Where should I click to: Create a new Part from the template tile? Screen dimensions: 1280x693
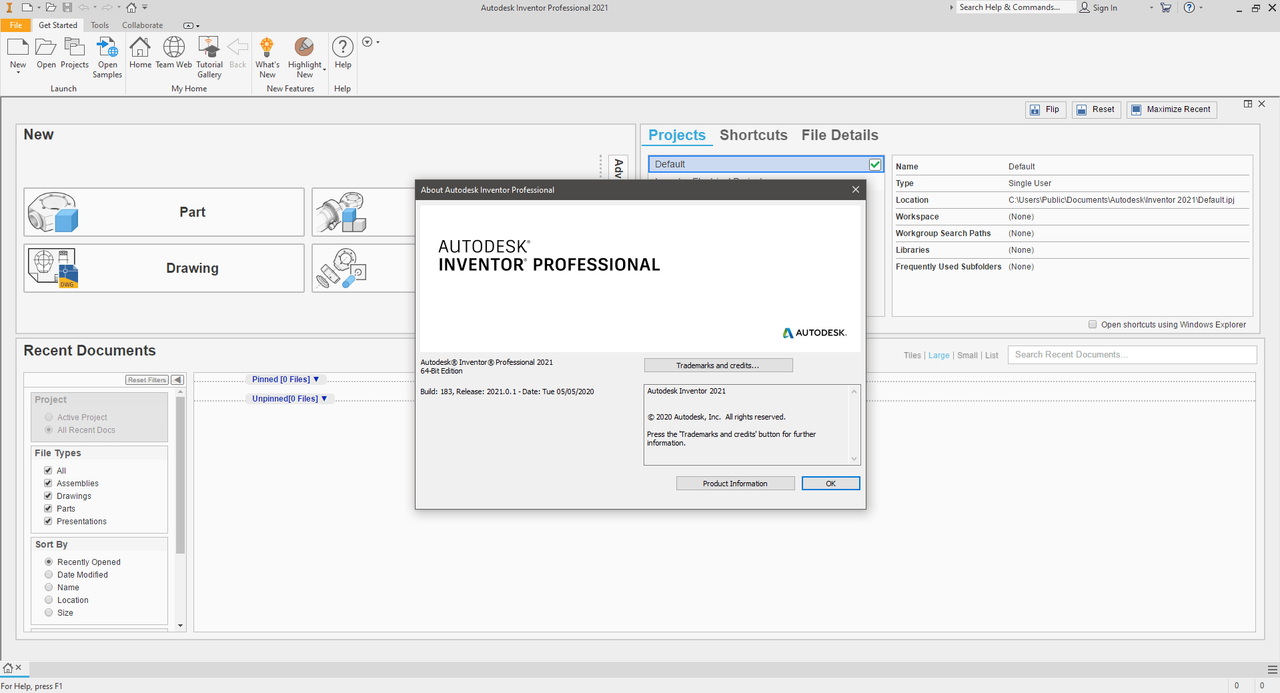click(164, 212)
